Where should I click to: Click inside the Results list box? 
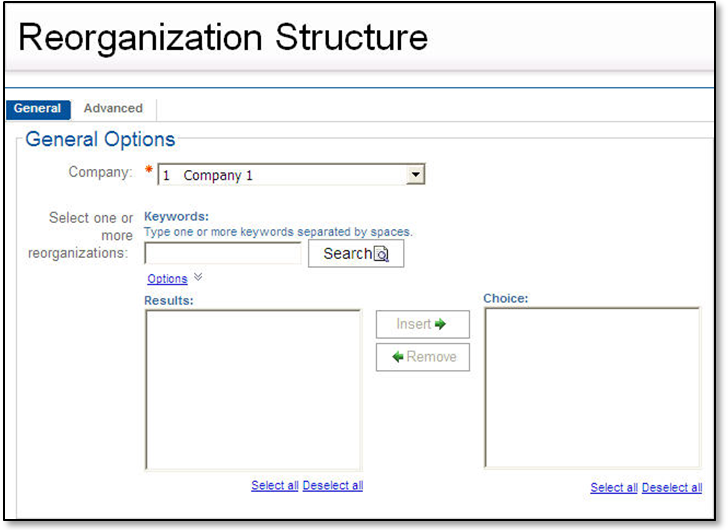(253, 389)
